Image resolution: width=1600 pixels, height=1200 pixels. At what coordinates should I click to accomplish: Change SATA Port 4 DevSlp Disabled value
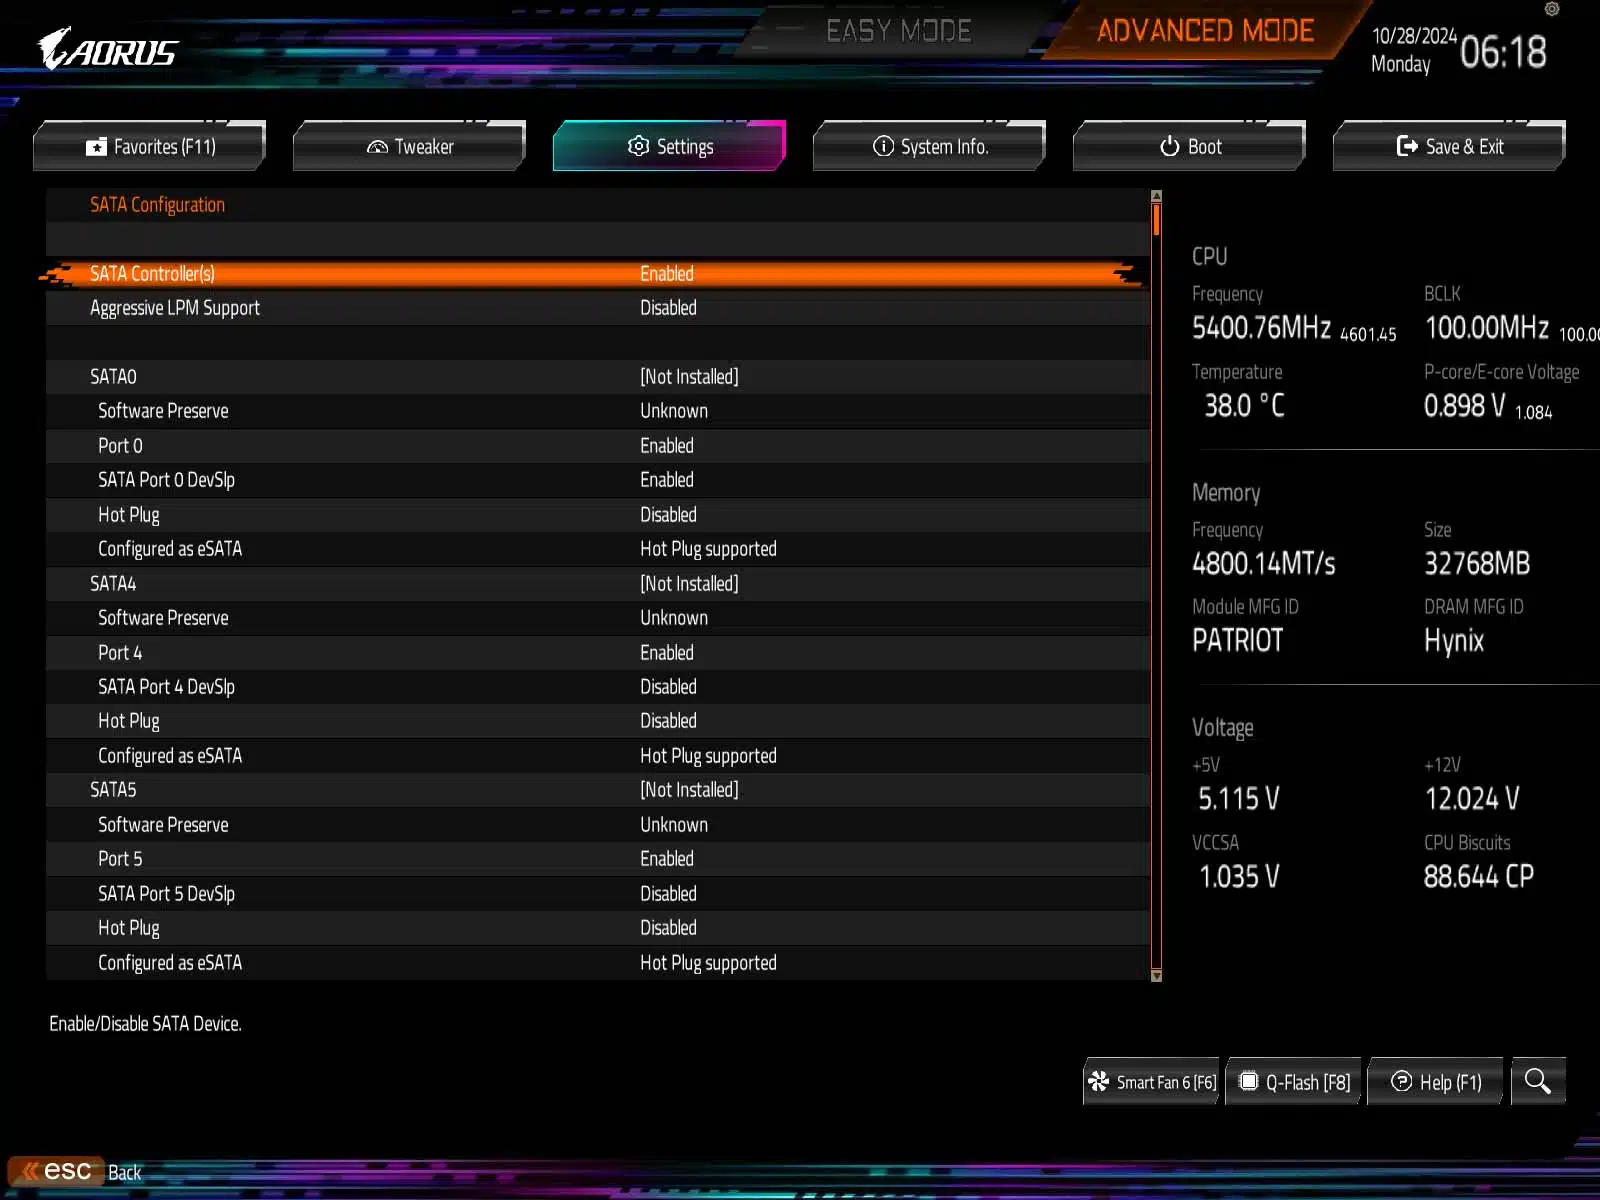pos(668,686)
